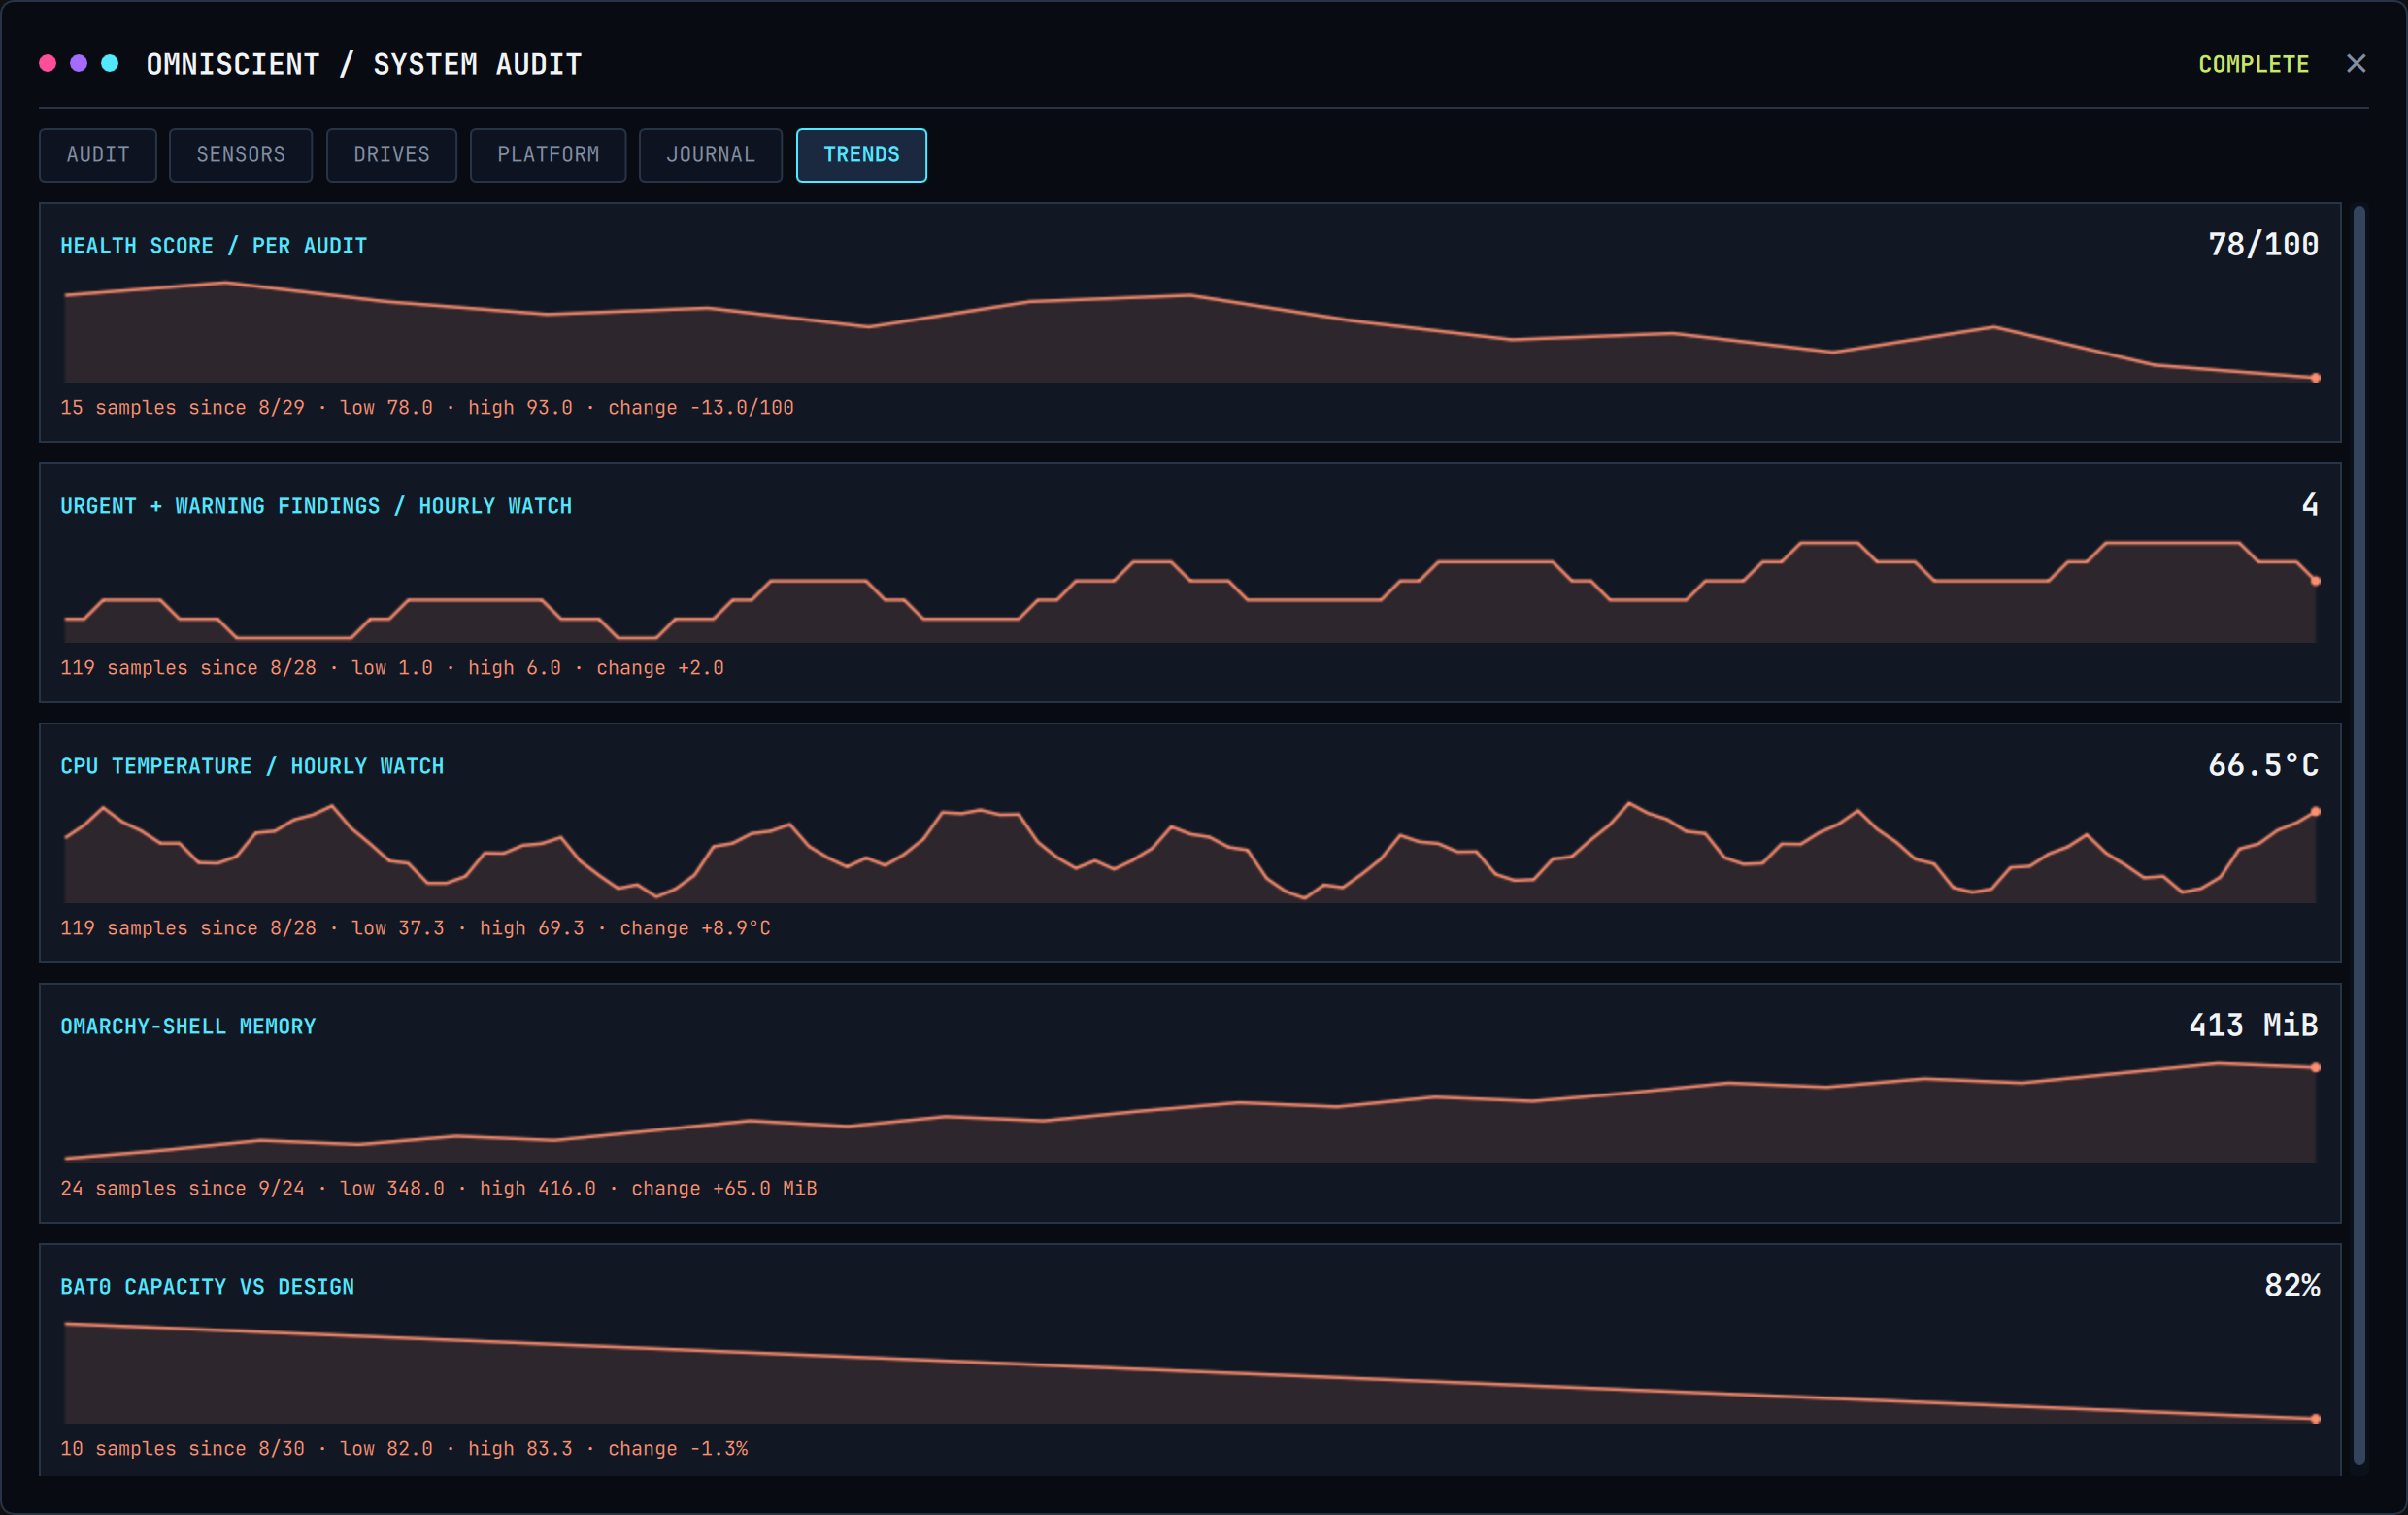
Task: Click the 78/100 health score value
Action: 2263,245
